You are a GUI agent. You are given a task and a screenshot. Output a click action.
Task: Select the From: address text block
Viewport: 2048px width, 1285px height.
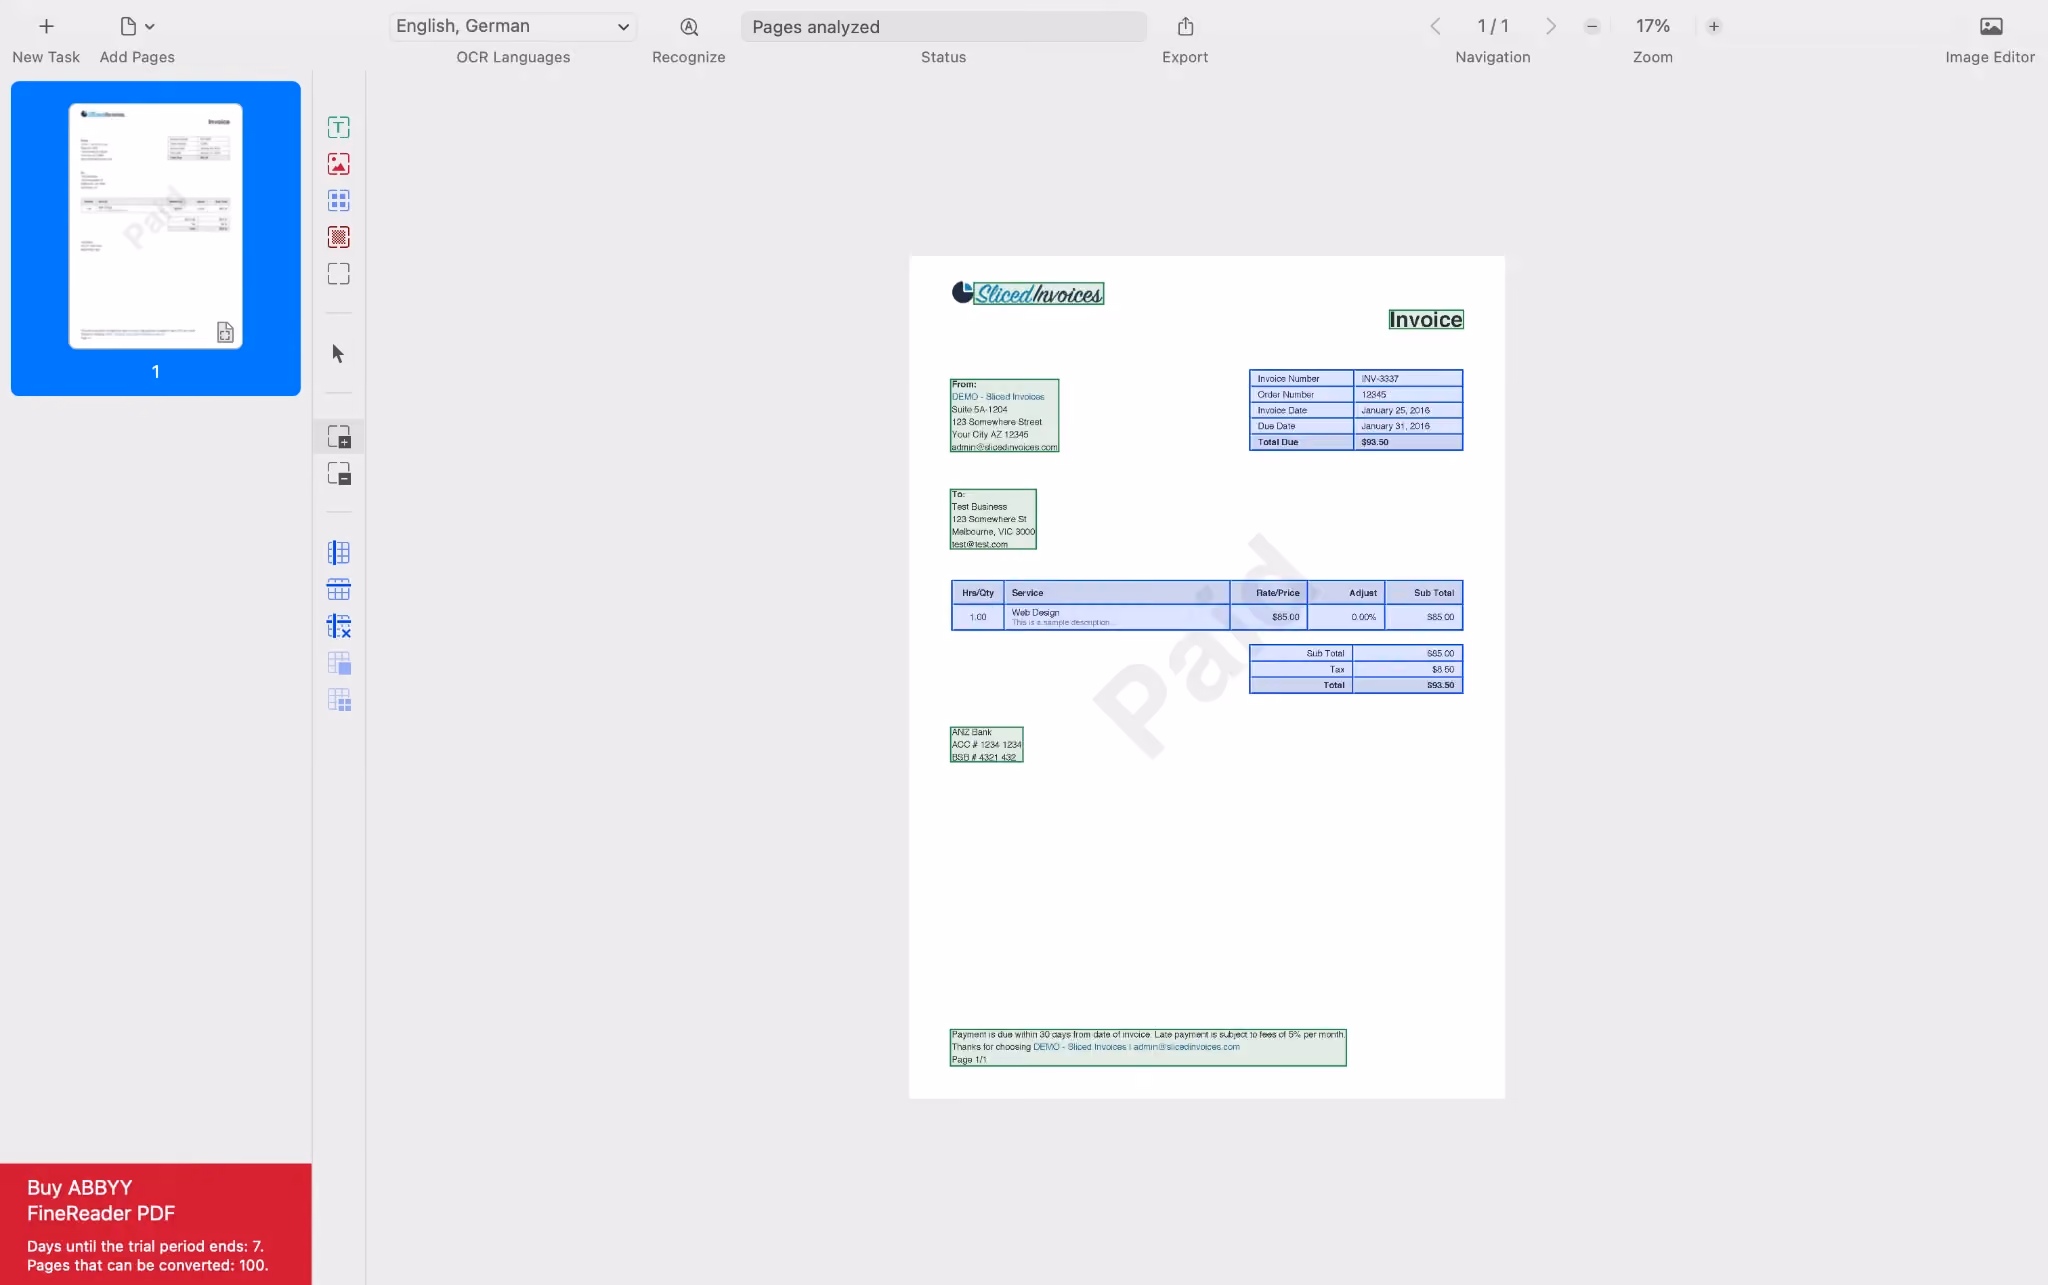coord(1004,415)
